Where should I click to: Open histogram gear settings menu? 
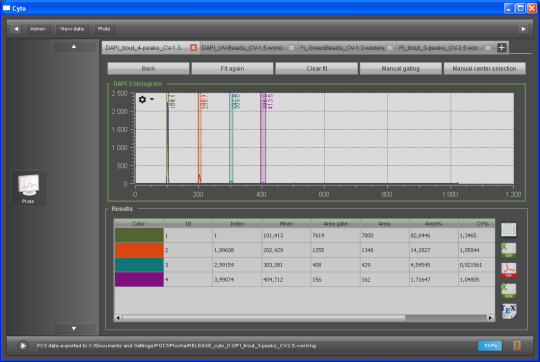[146, 100]
